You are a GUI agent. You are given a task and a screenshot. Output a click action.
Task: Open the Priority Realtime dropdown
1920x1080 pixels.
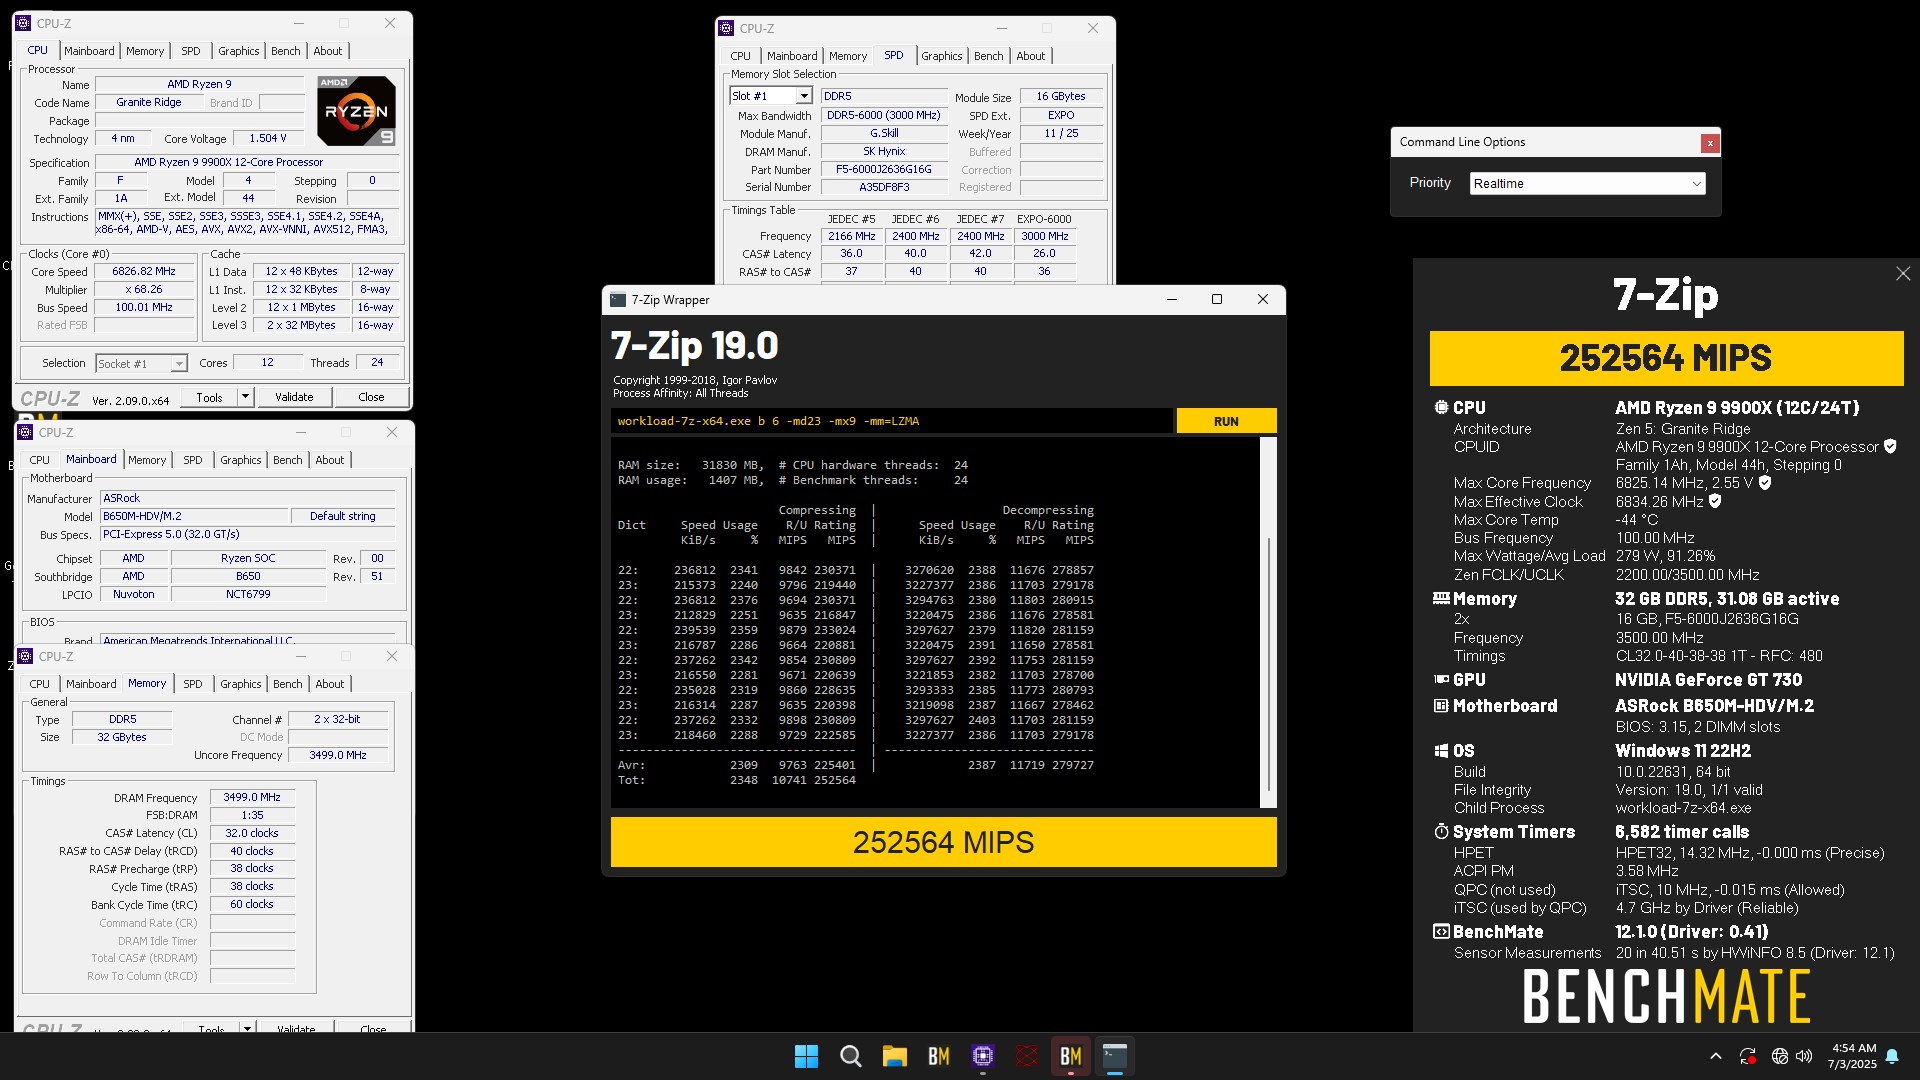tap(1588, 184)
